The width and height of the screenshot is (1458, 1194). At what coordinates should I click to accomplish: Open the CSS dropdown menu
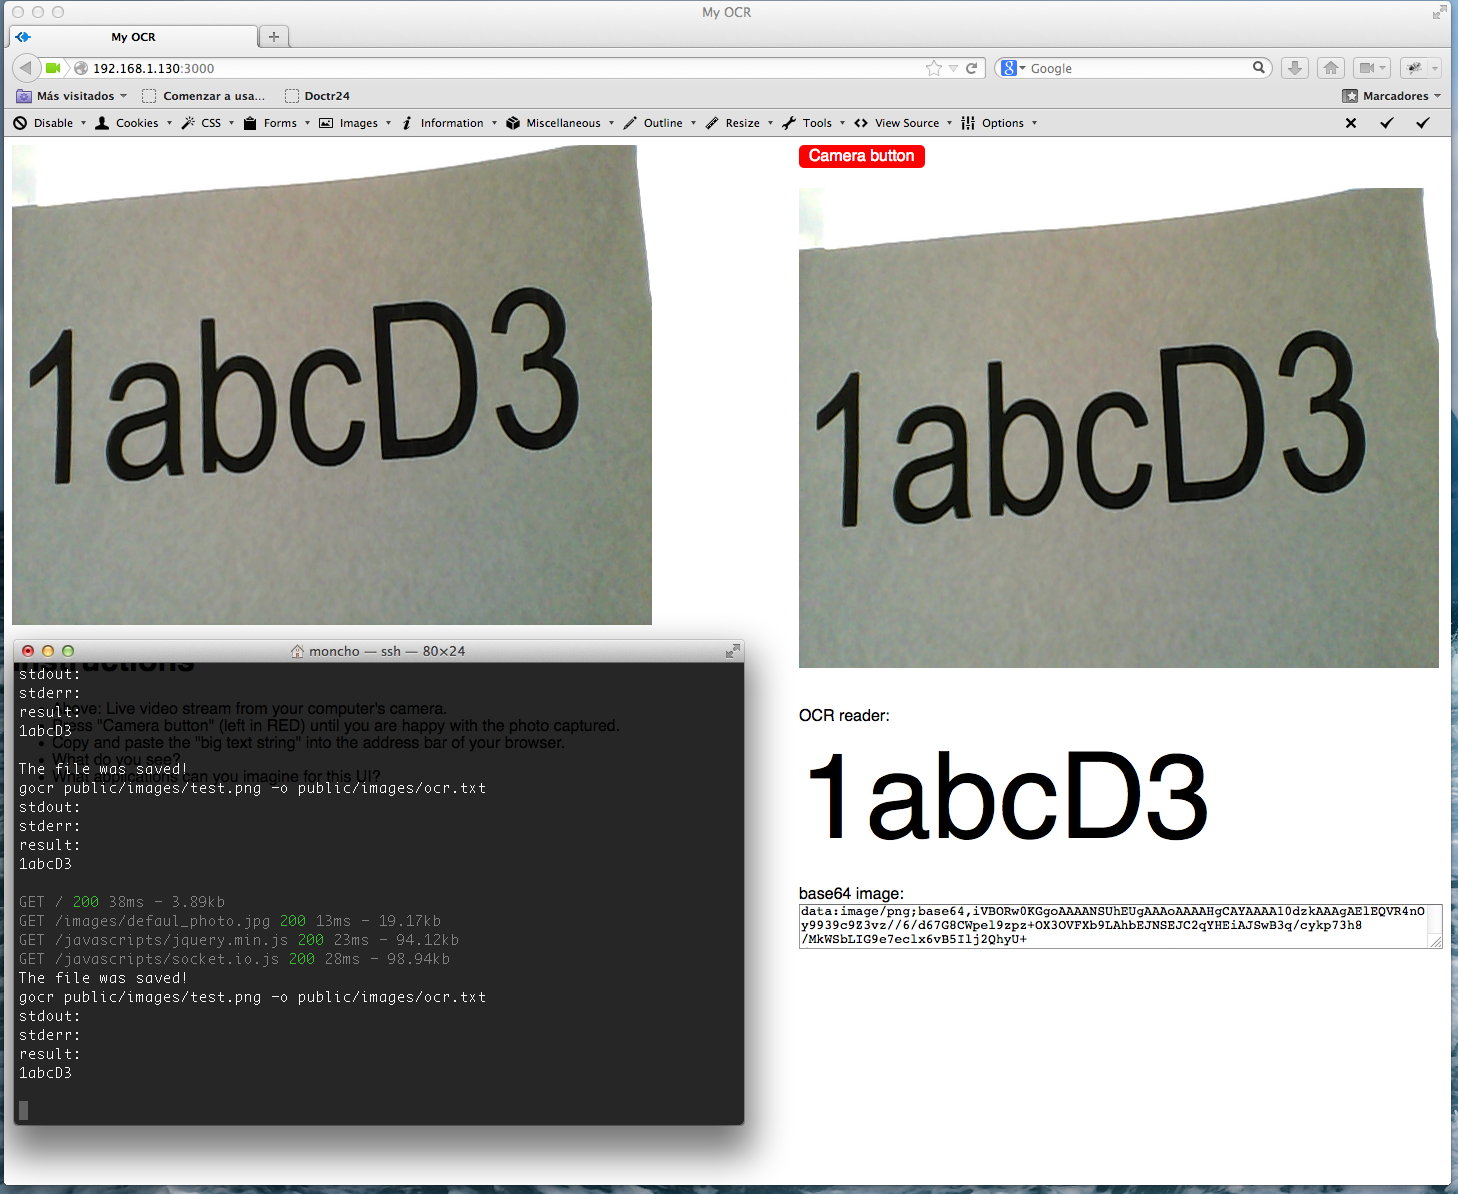coord(208,123)
